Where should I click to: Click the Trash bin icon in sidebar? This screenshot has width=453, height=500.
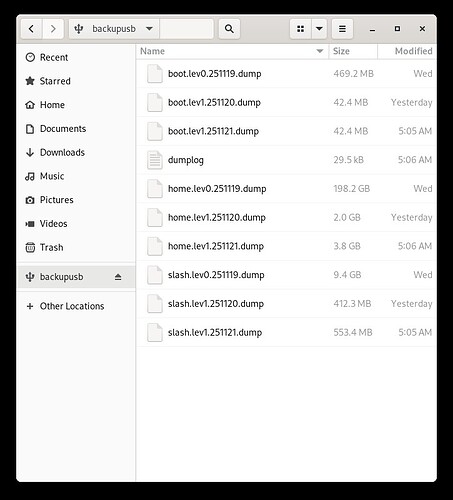pyautogui.click(x=30, y=248)
